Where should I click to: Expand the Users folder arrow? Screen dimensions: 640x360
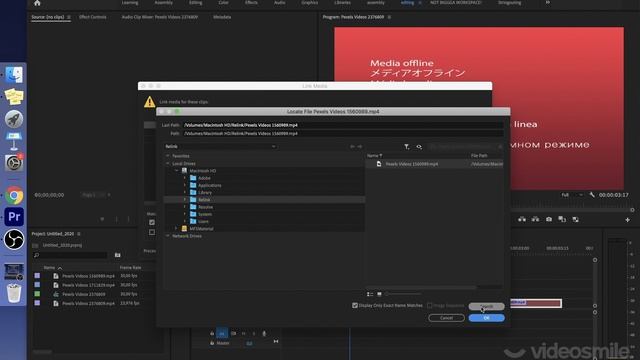(x=184, y=221)
